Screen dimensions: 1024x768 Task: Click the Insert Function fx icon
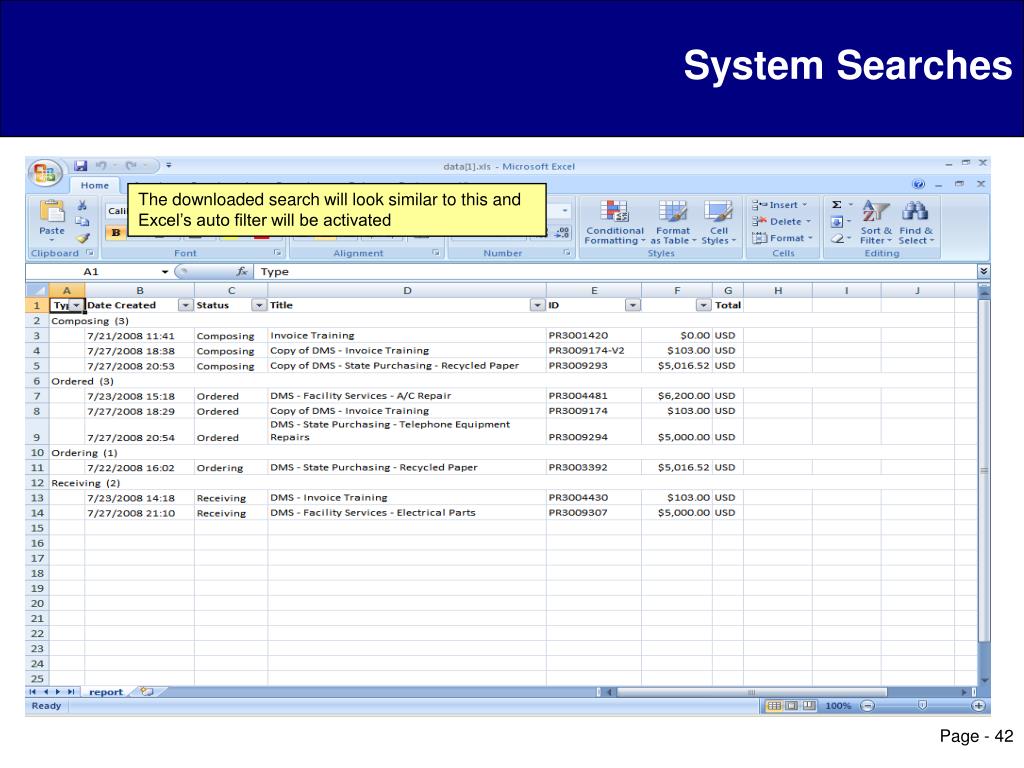coord(242,272)
